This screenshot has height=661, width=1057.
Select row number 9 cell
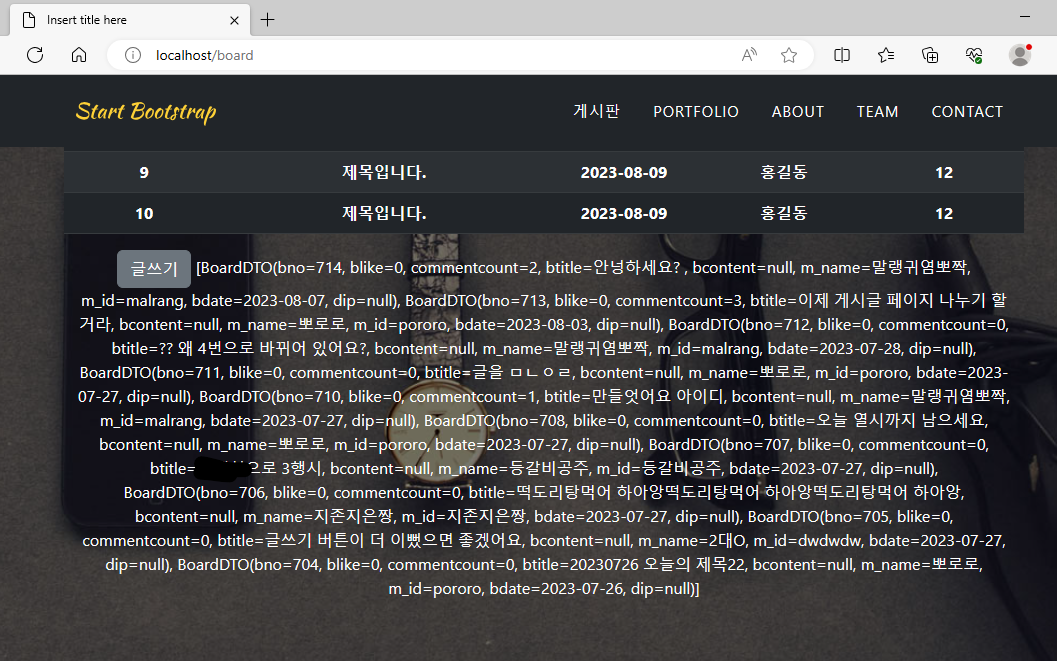pyautogui.click(x=144, y=172)
